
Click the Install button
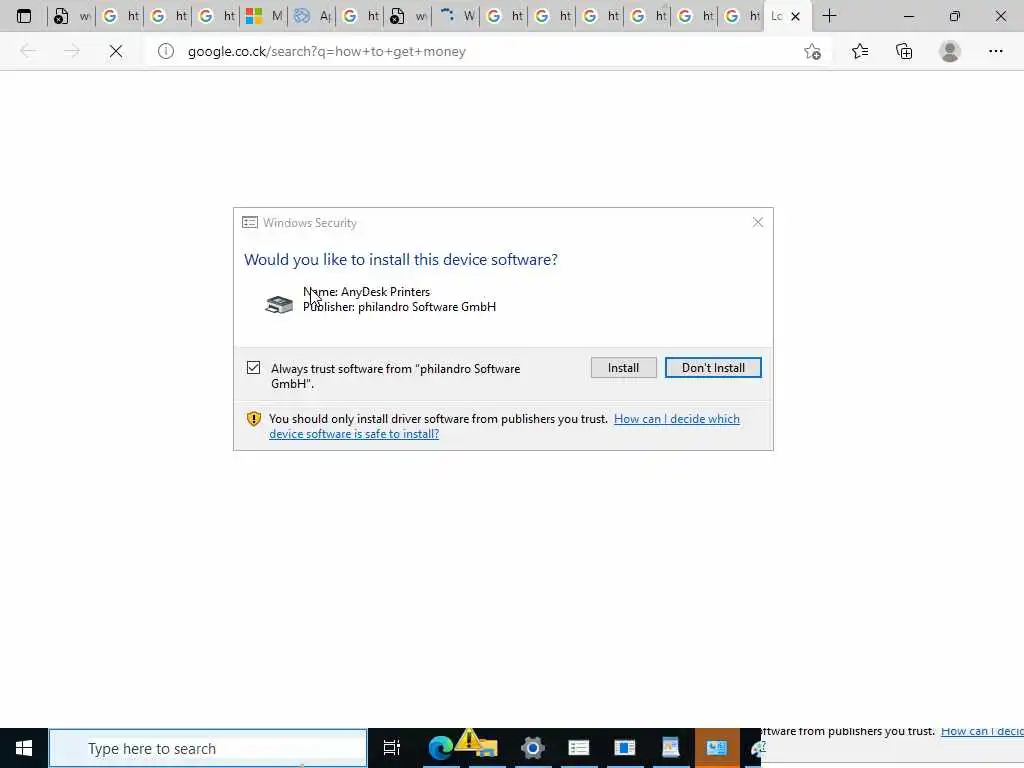624,368
